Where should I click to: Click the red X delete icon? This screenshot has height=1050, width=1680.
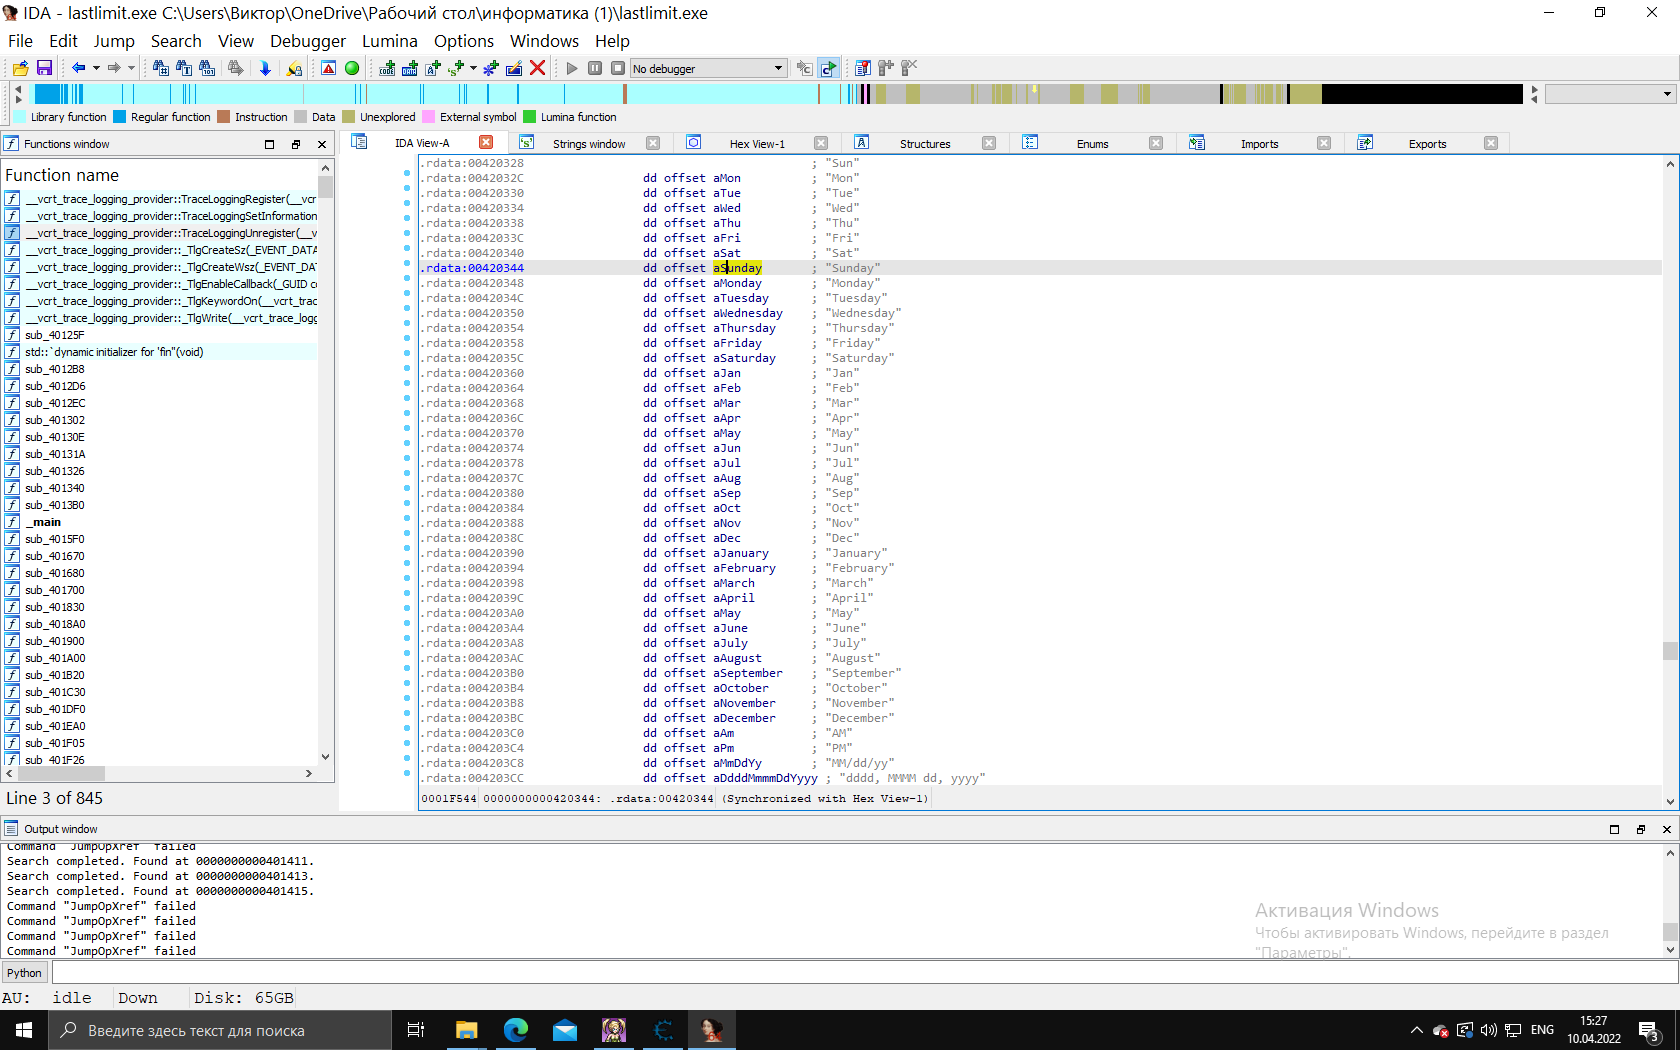click(538, 68)
